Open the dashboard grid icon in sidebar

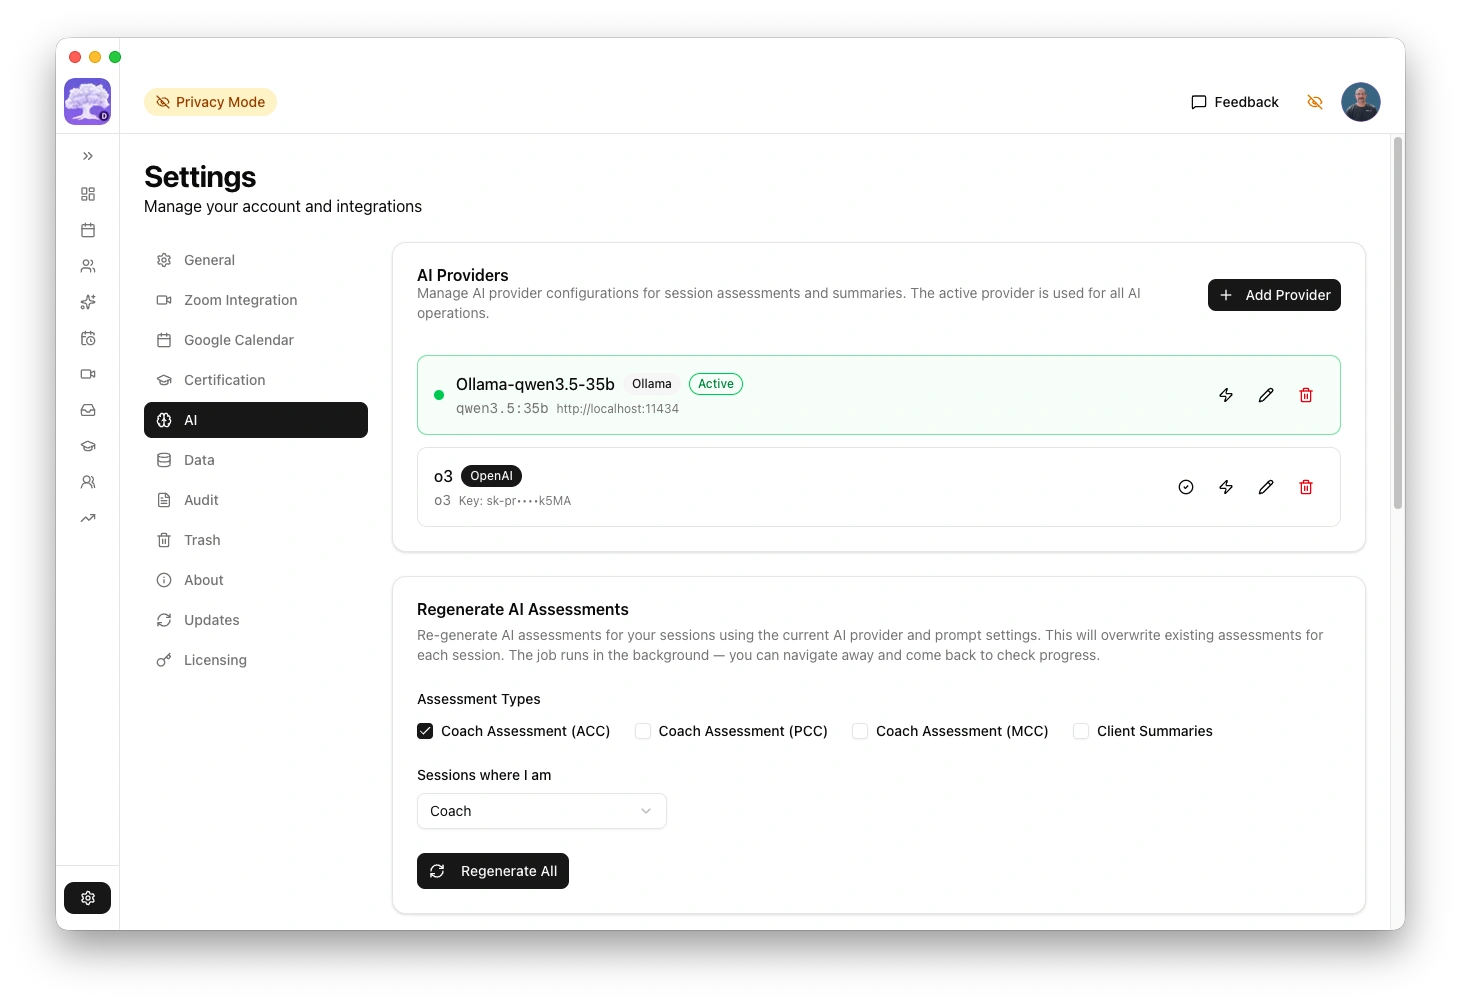click(88, 193)
